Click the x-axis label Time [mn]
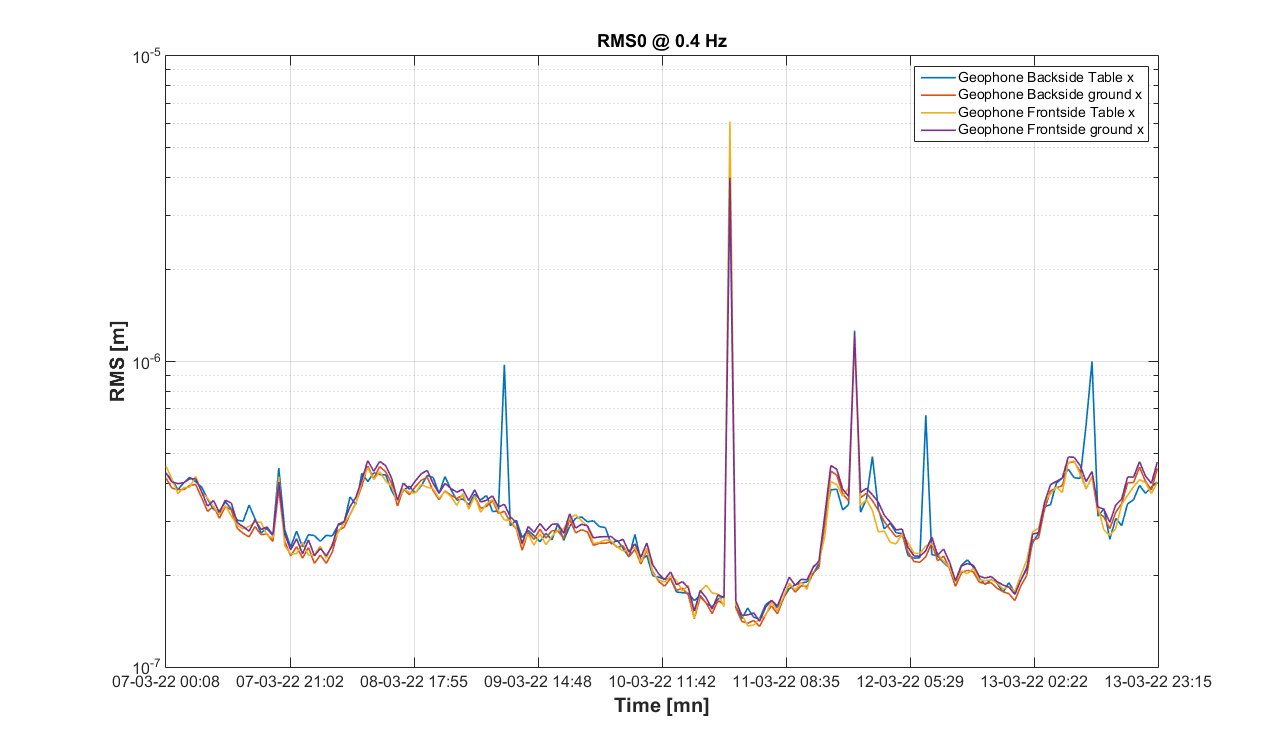The height and width of the screenshot is (750, 1280). coord(661,706)
